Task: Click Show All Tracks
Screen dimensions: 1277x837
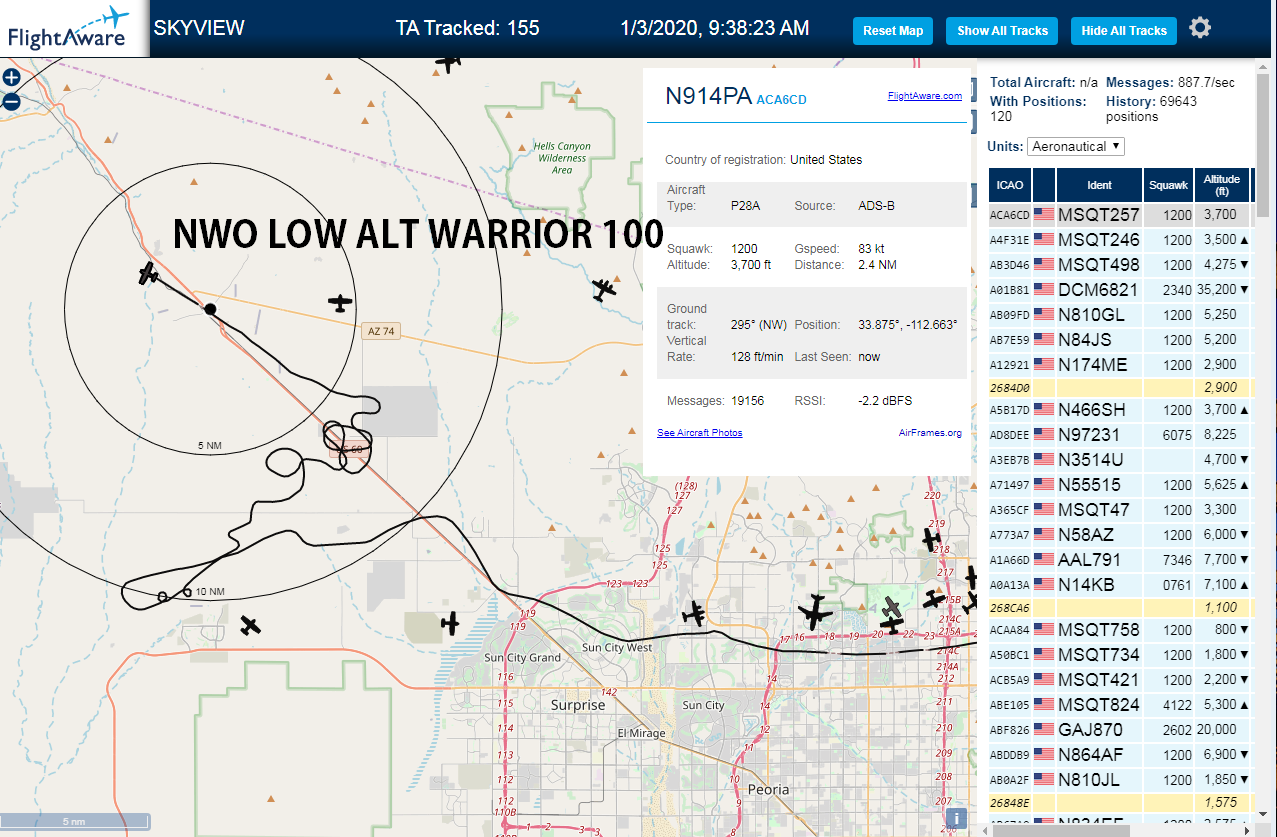Action: pyautogui.click(x=1002, y=30)
